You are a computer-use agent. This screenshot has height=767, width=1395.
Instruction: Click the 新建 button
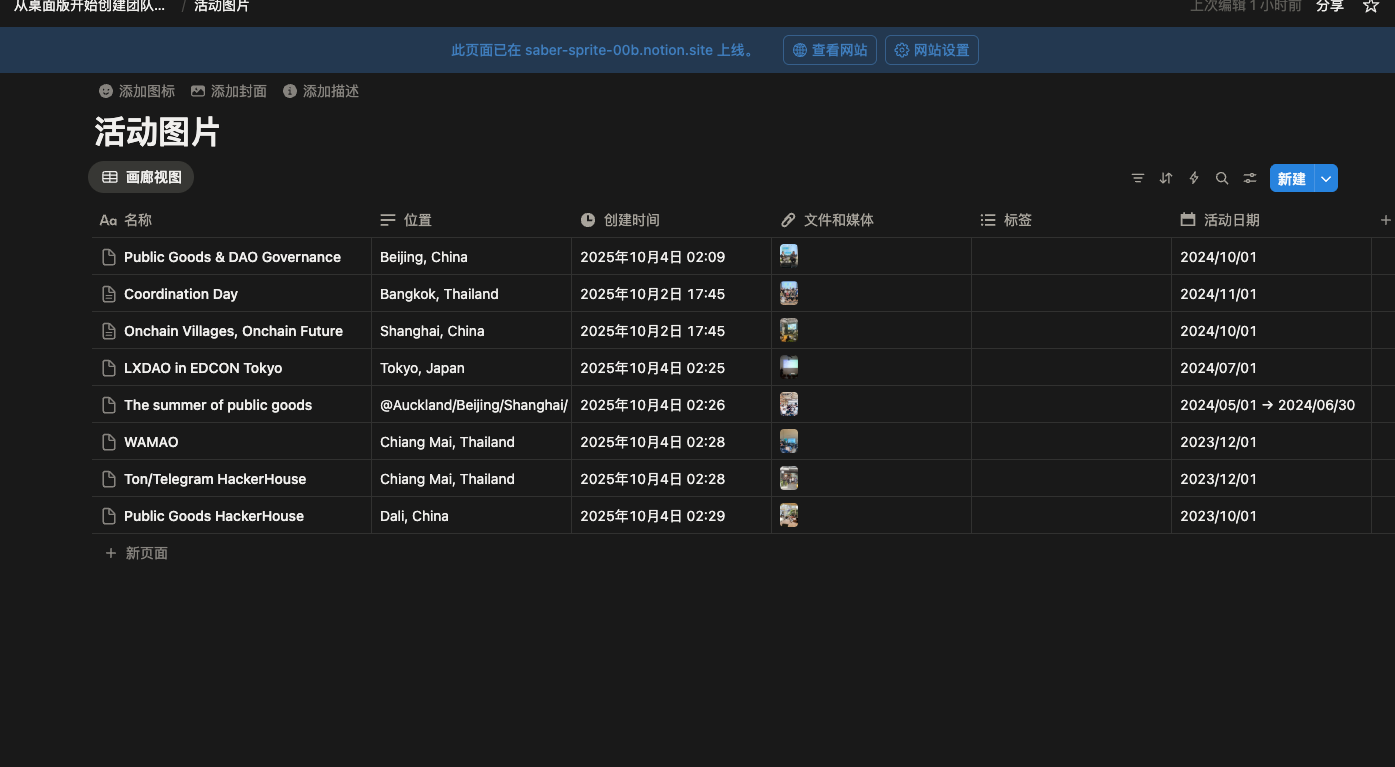point(1291,179)
